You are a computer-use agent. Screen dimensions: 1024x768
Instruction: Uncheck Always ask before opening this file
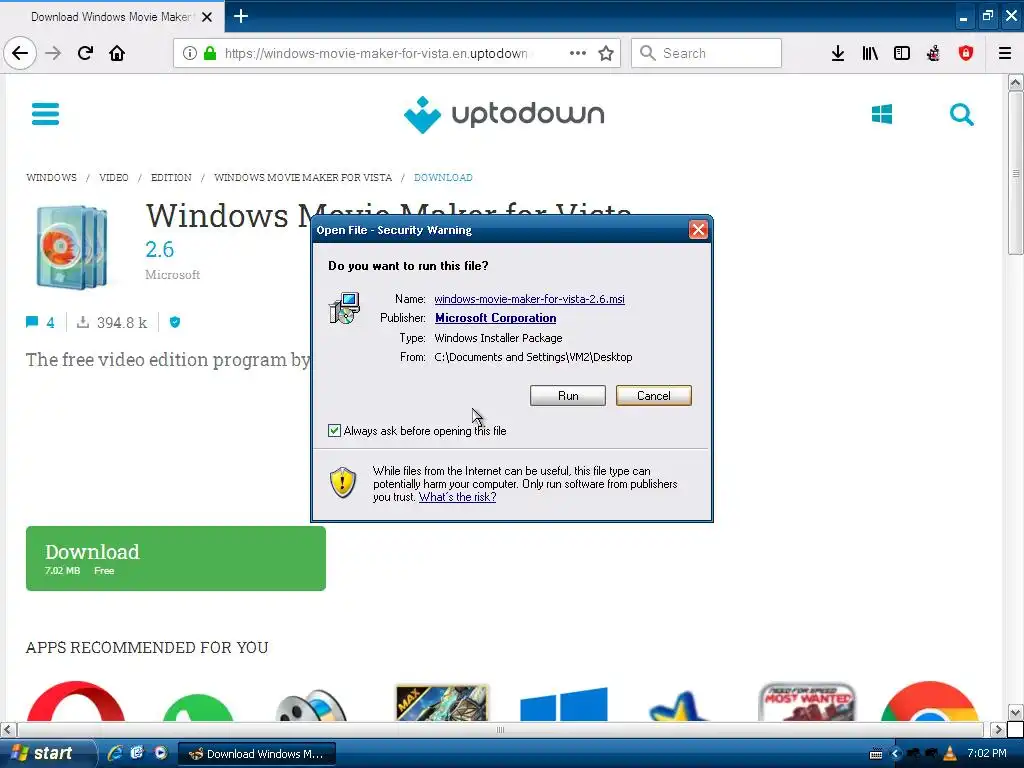tap(334, 430)
